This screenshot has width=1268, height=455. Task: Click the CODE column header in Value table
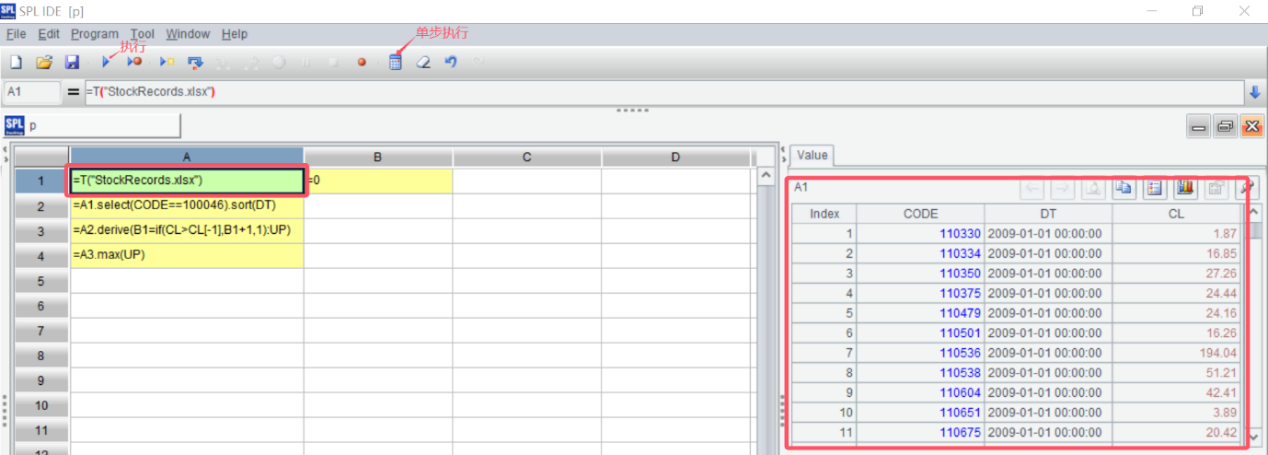[x=920, y=213]
